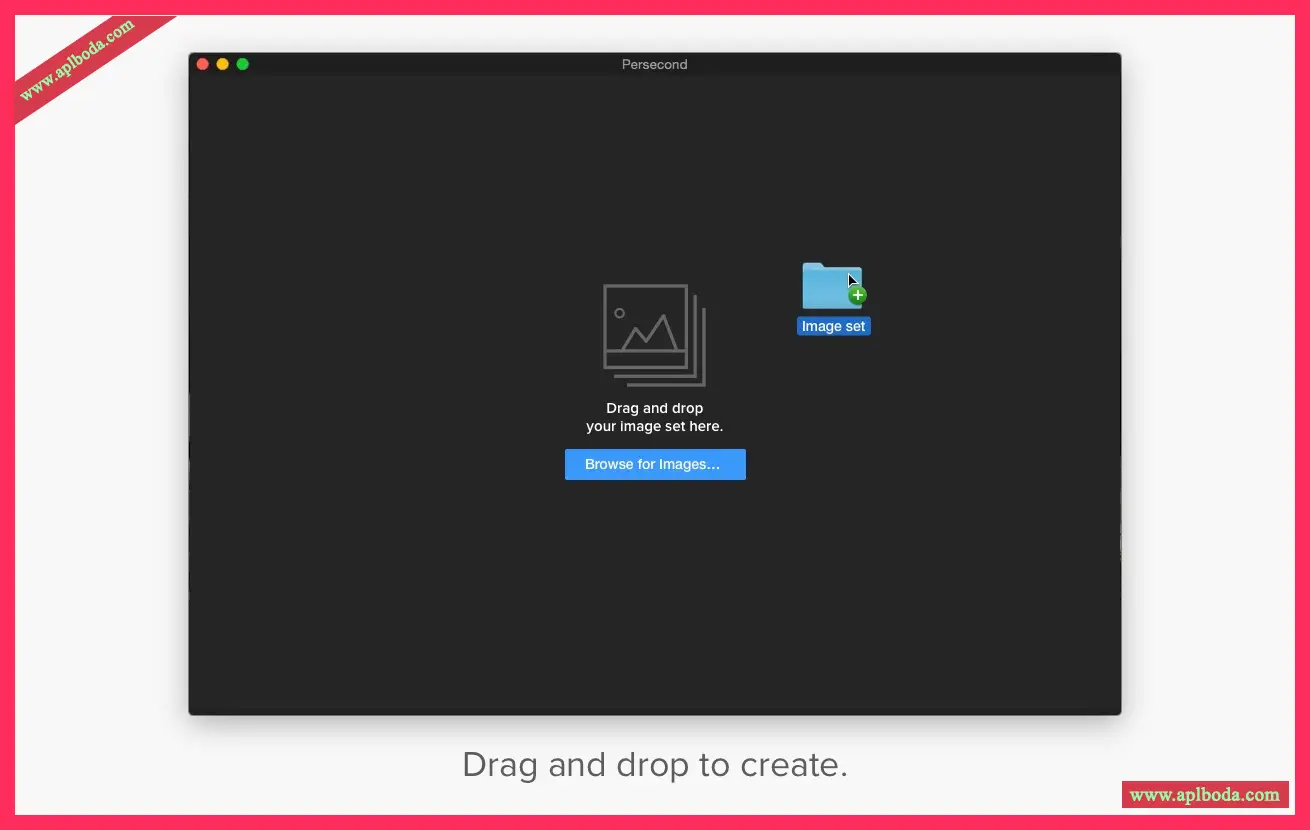1310x830 pixels.
Task: Click the Persecond title in title bar
Action: tap(654, 64)
